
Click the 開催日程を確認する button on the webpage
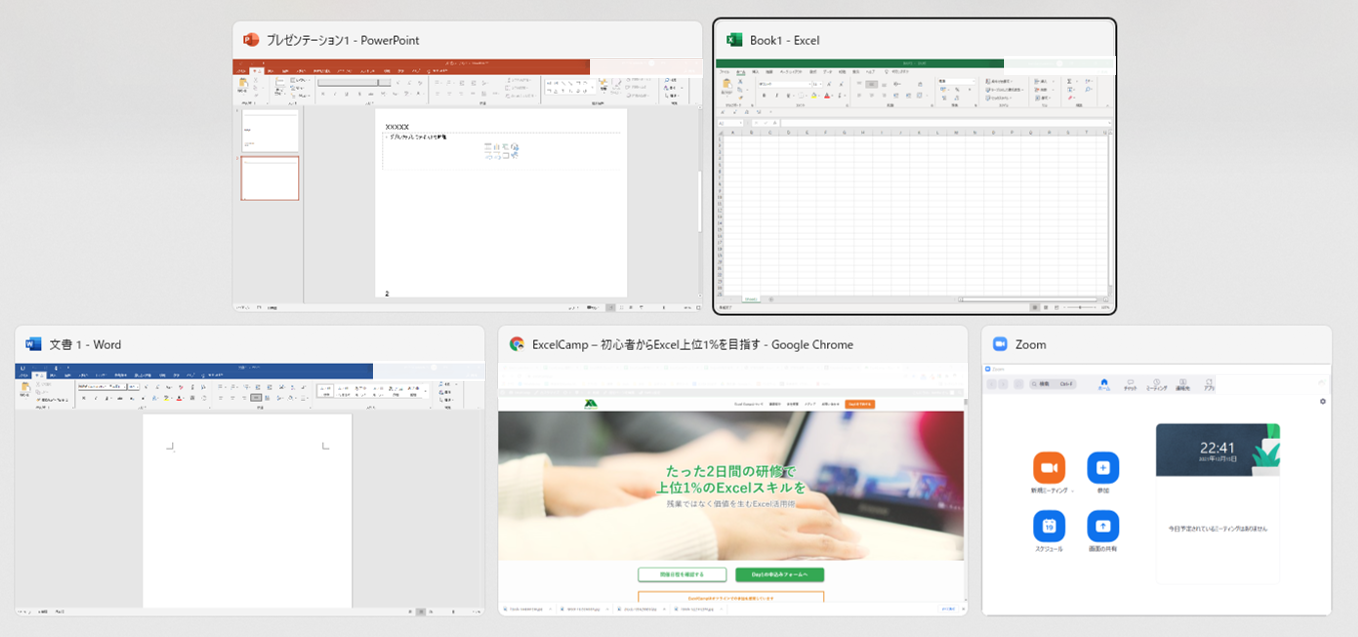[x=682, y=575]
